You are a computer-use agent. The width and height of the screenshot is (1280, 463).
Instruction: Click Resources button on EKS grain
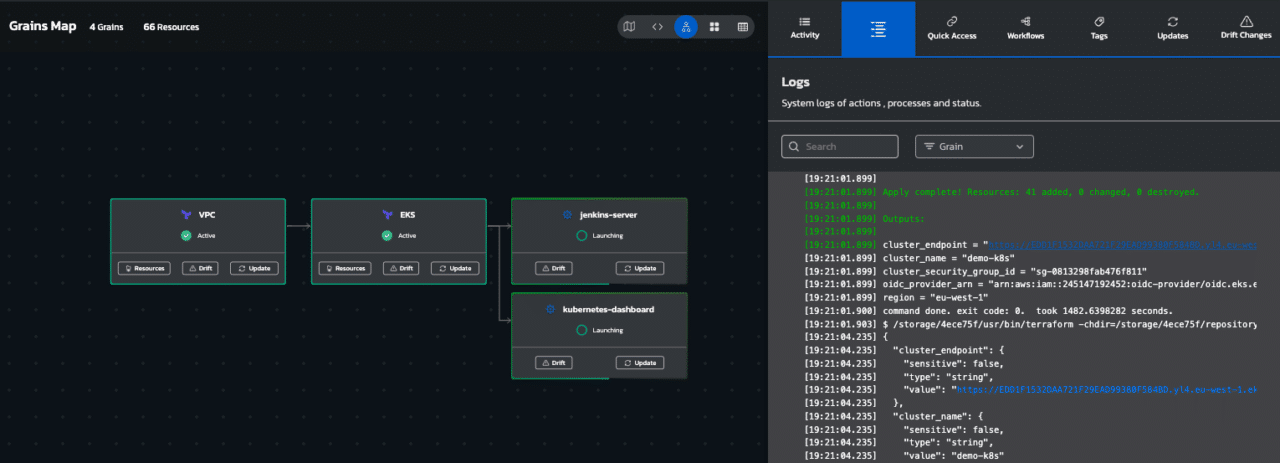pos(345,268)
